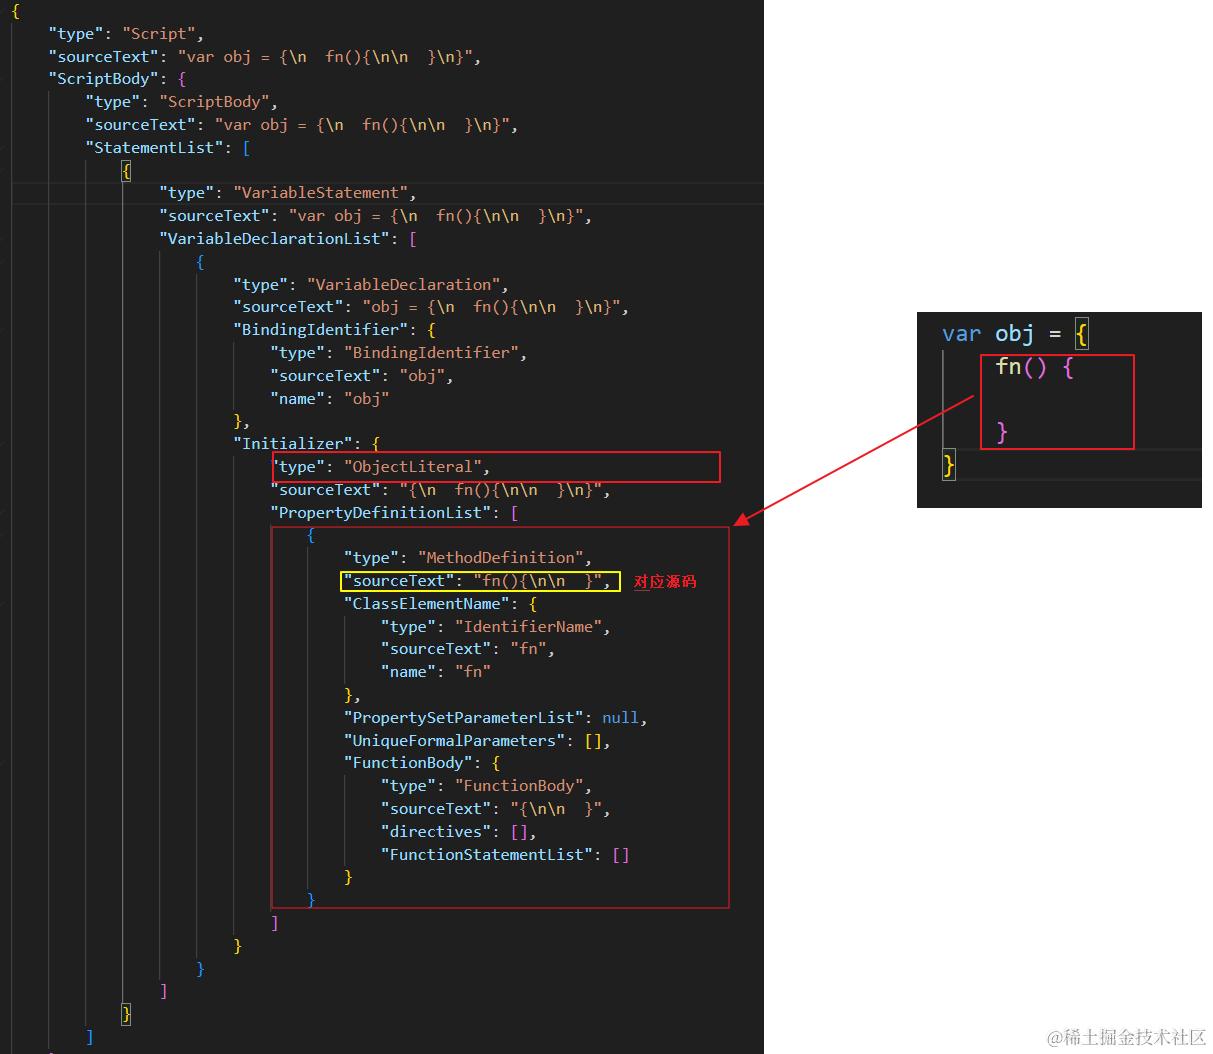Image resolution: width=1213 pixels, height=1054 pixels.
Task: Click the "PropertySetParameterList": null line
Action: point(496,719)
